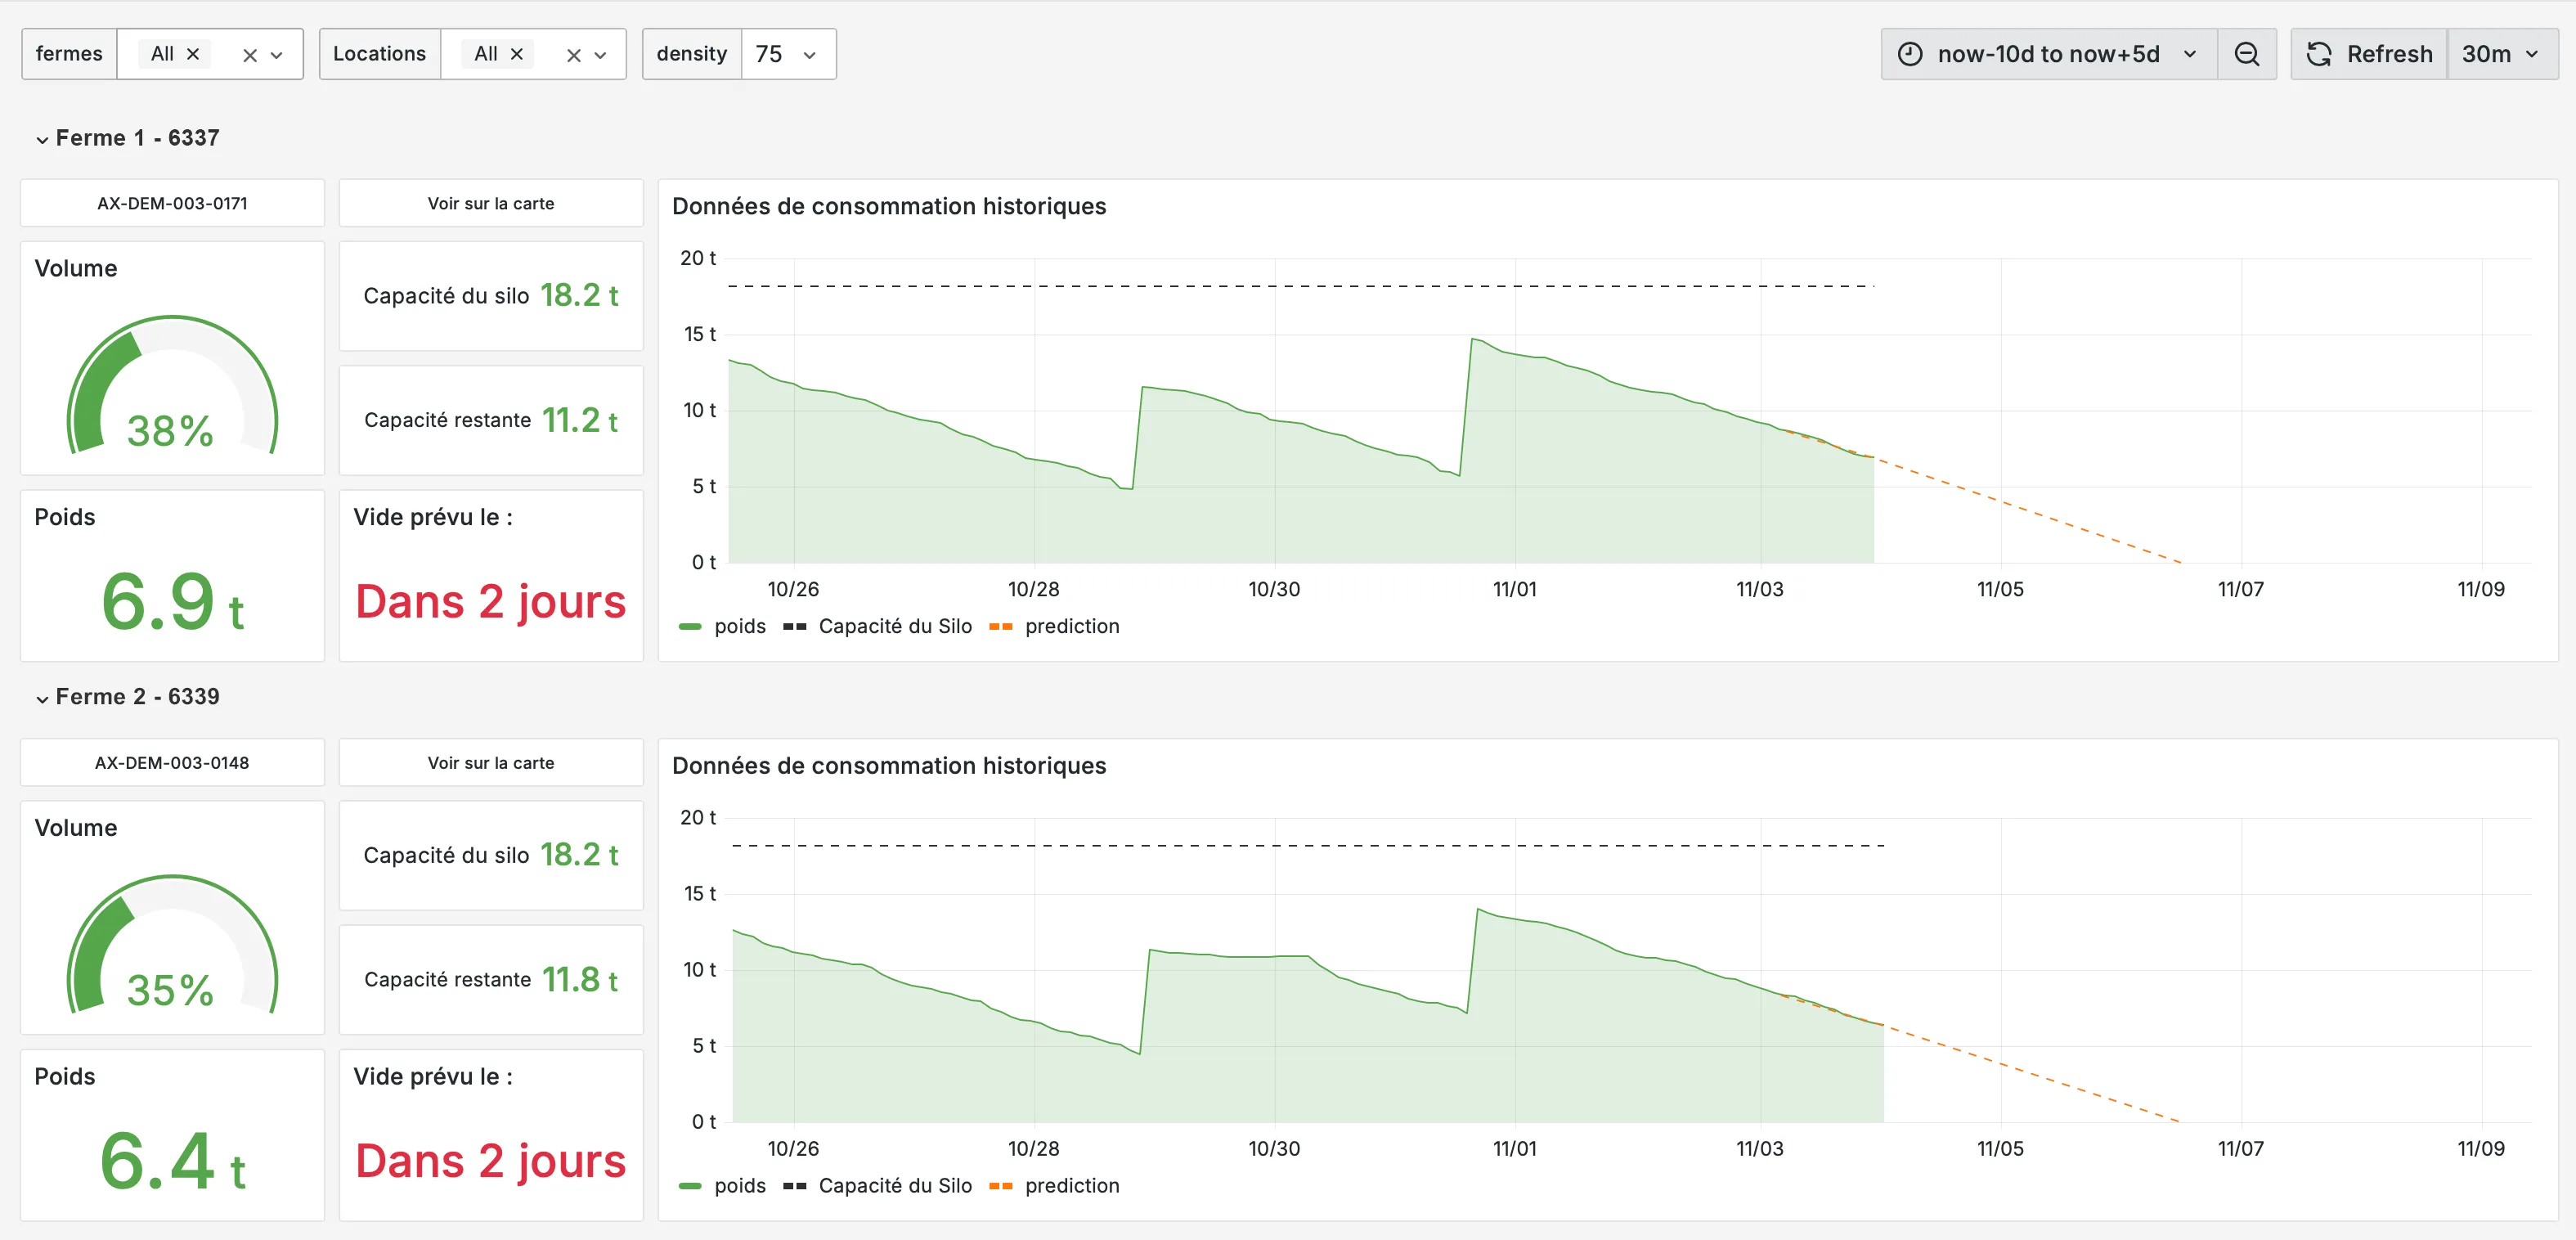Viewport: 2576px width, 1240px height.
Task: Expand the Locations variable dropdown chevron
Action: 601,55
